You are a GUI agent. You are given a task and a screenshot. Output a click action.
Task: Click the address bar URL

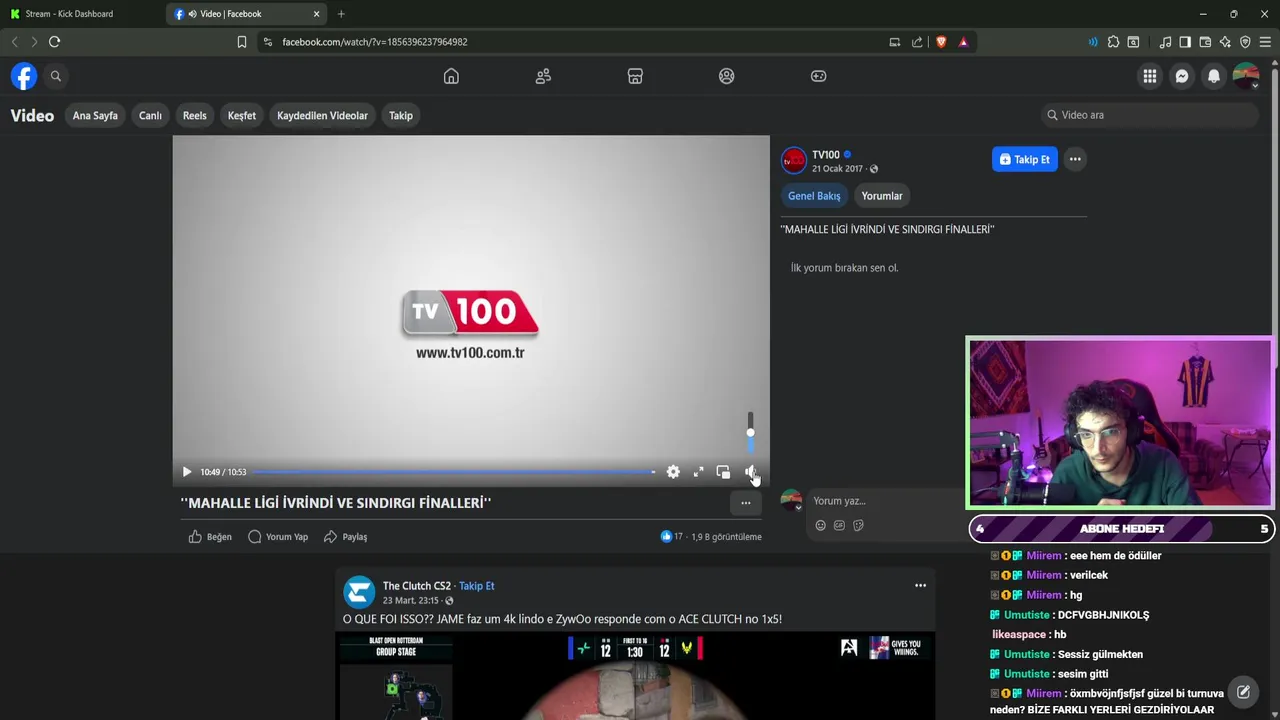(375, 42)
